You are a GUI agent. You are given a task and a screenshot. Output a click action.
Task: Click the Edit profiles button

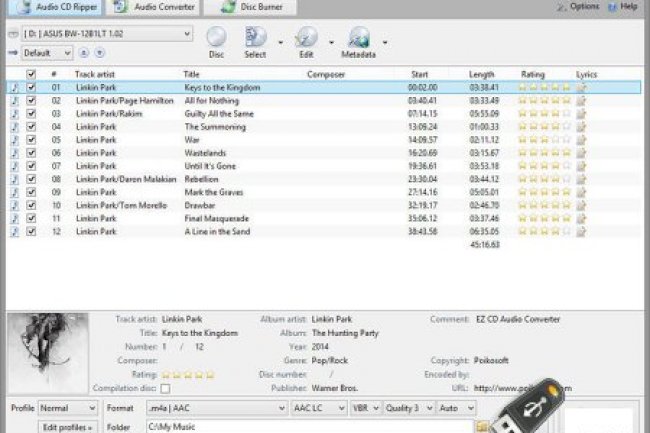click(x=68, y=427)
